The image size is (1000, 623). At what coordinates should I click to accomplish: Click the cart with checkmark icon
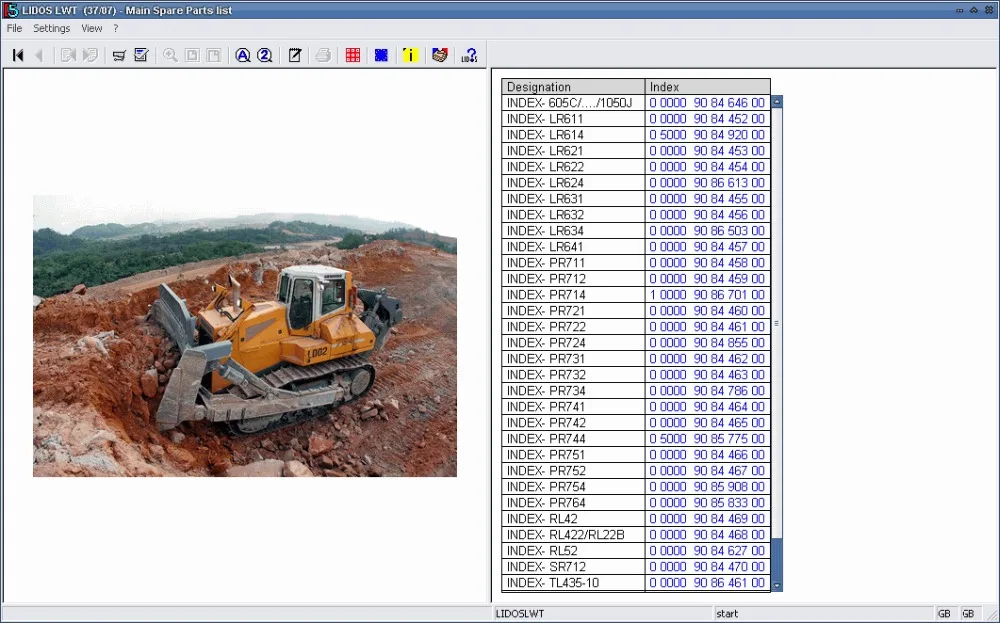pos(141,55)
